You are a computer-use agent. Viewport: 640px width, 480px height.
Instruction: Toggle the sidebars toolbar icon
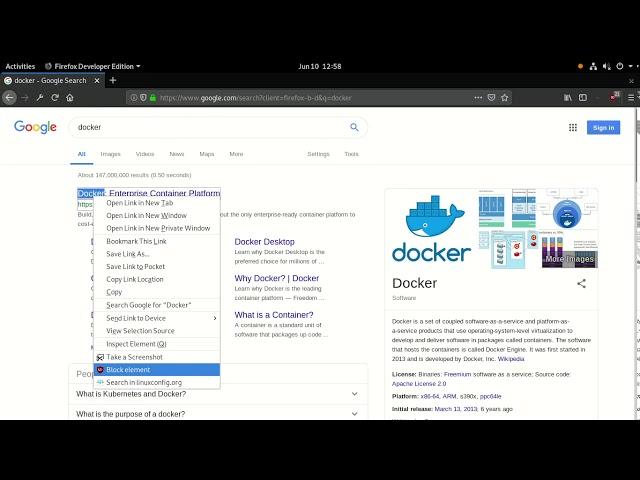(583, 98)
